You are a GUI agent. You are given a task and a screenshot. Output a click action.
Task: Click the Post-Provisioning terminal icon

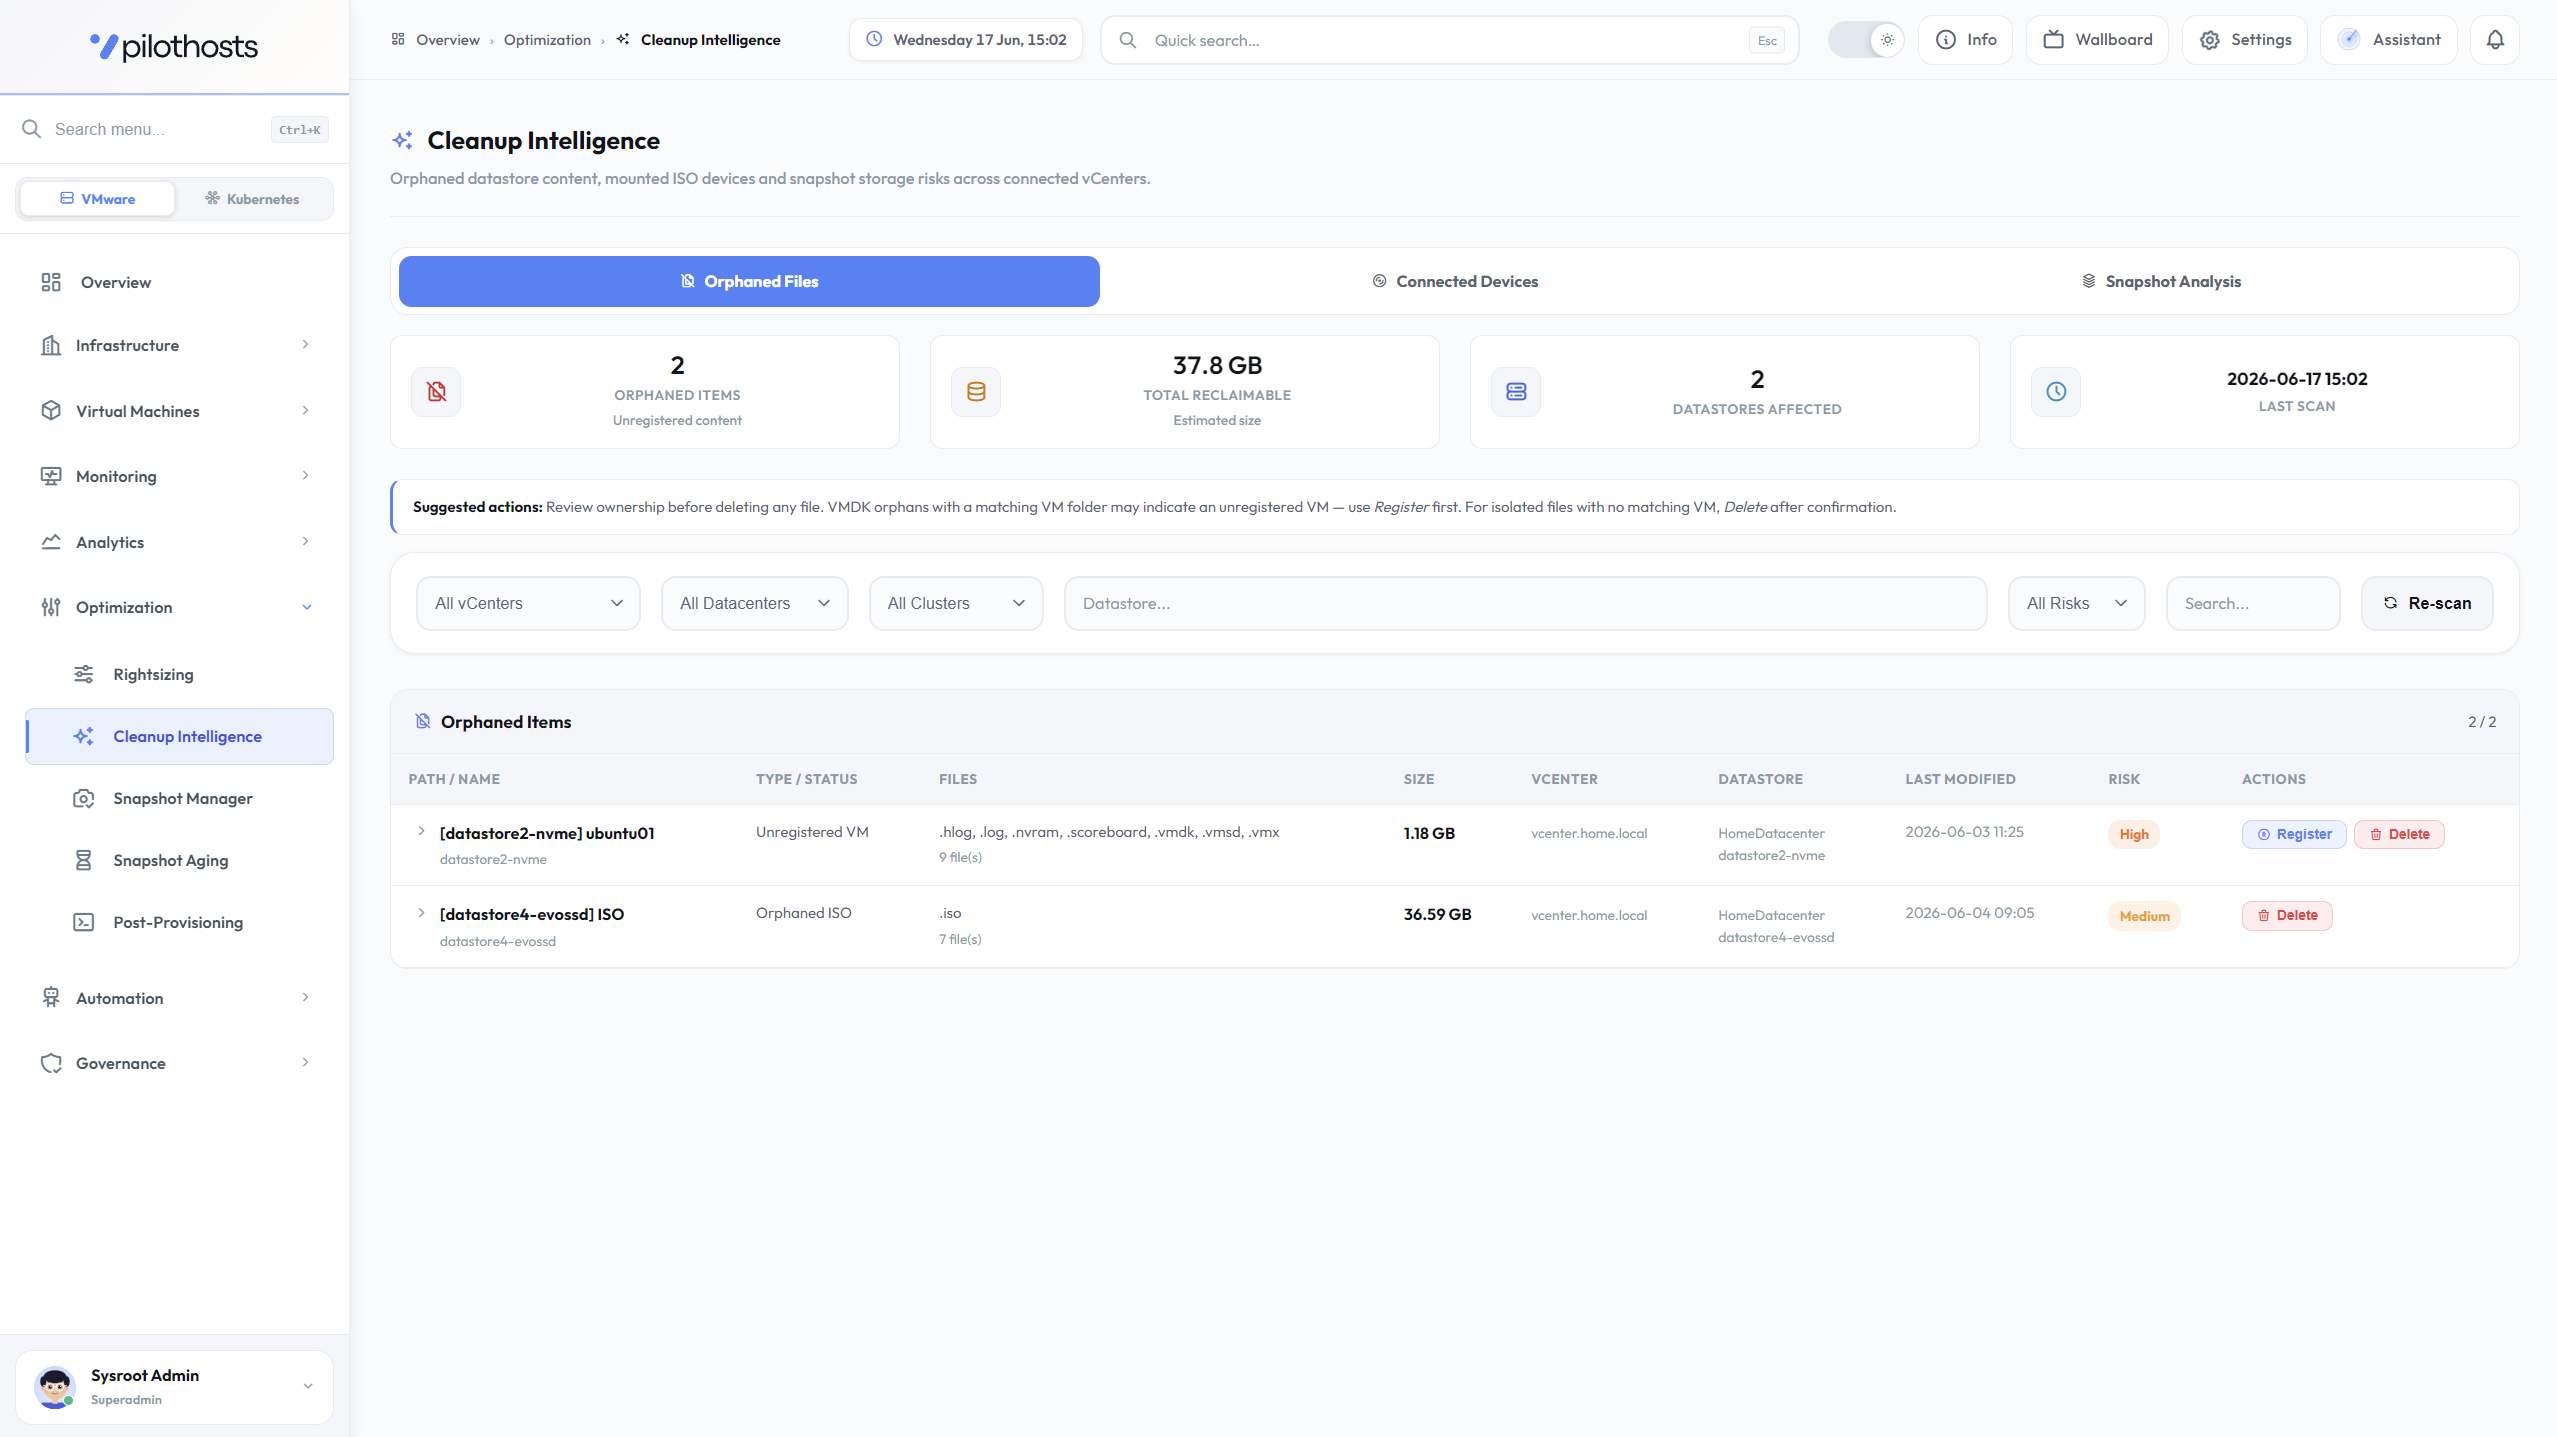(84, 922)
